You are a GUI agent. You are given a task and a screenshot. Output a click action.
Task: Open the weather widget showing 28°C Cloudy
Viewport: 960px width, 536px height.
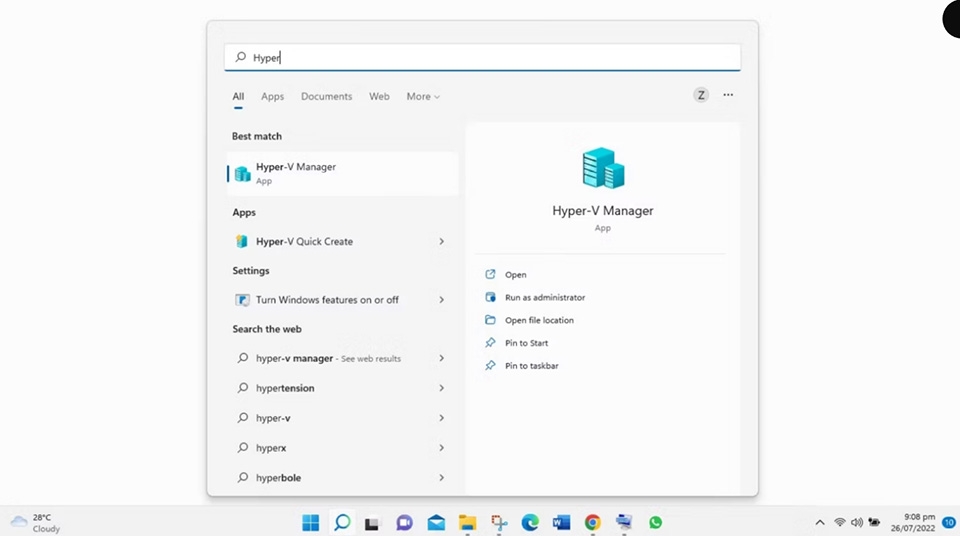point(36,523)
